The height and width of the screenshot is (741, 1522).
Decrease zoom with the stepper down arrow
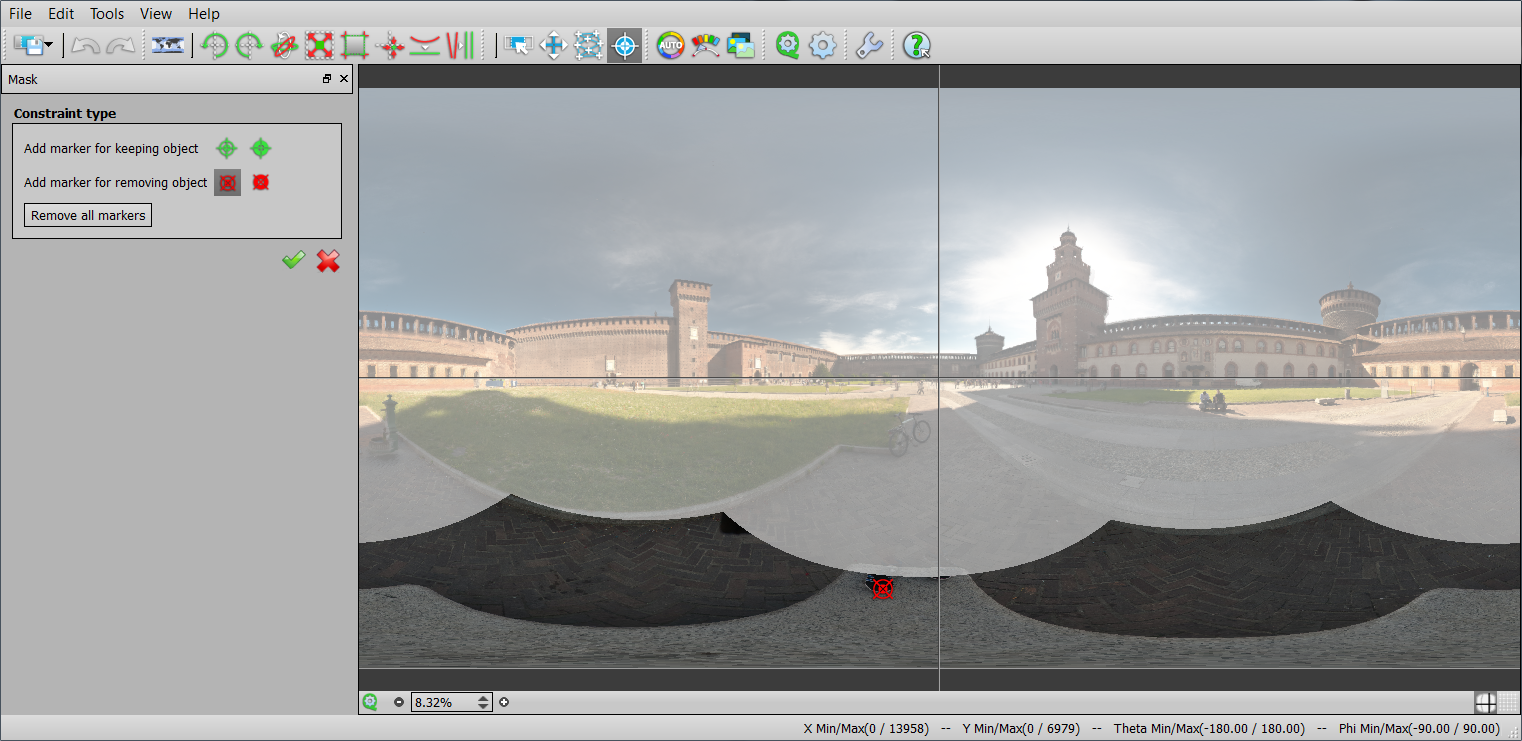point(484,707)
